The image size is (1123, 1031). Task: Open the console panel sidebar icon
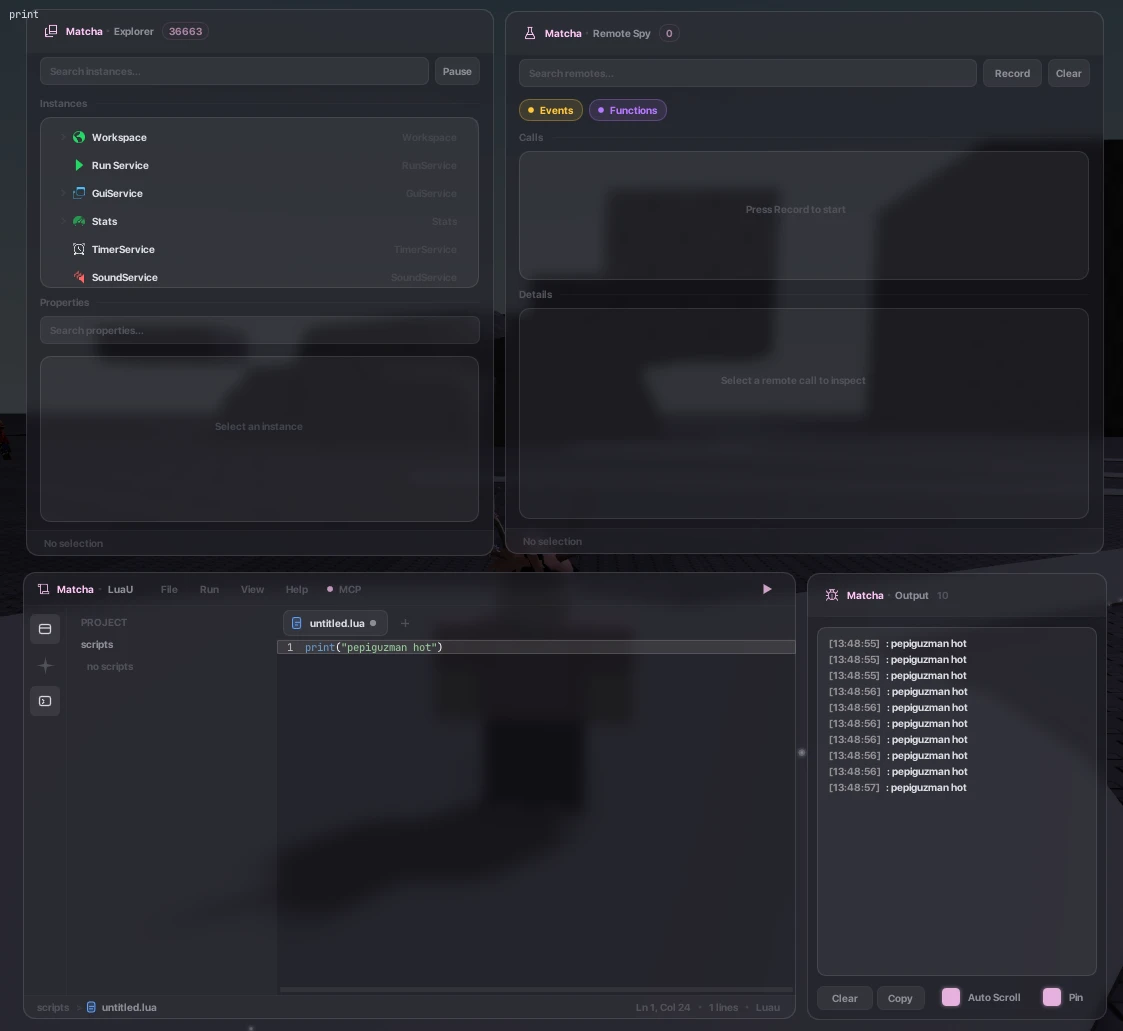(x=45, y=701)
